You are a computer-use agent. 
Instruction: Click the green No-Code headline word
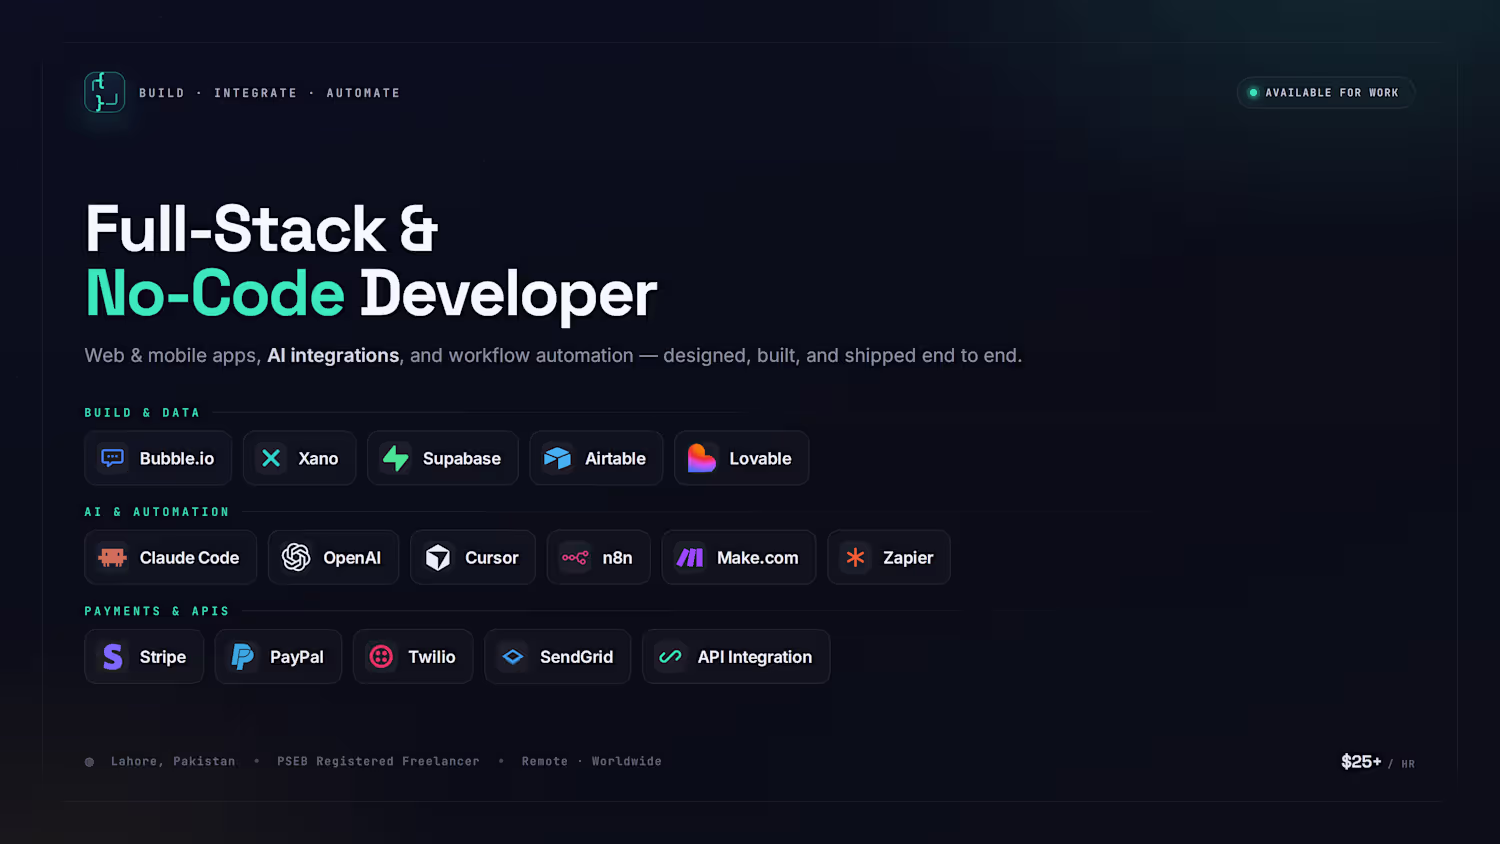[x=215, y=294]
